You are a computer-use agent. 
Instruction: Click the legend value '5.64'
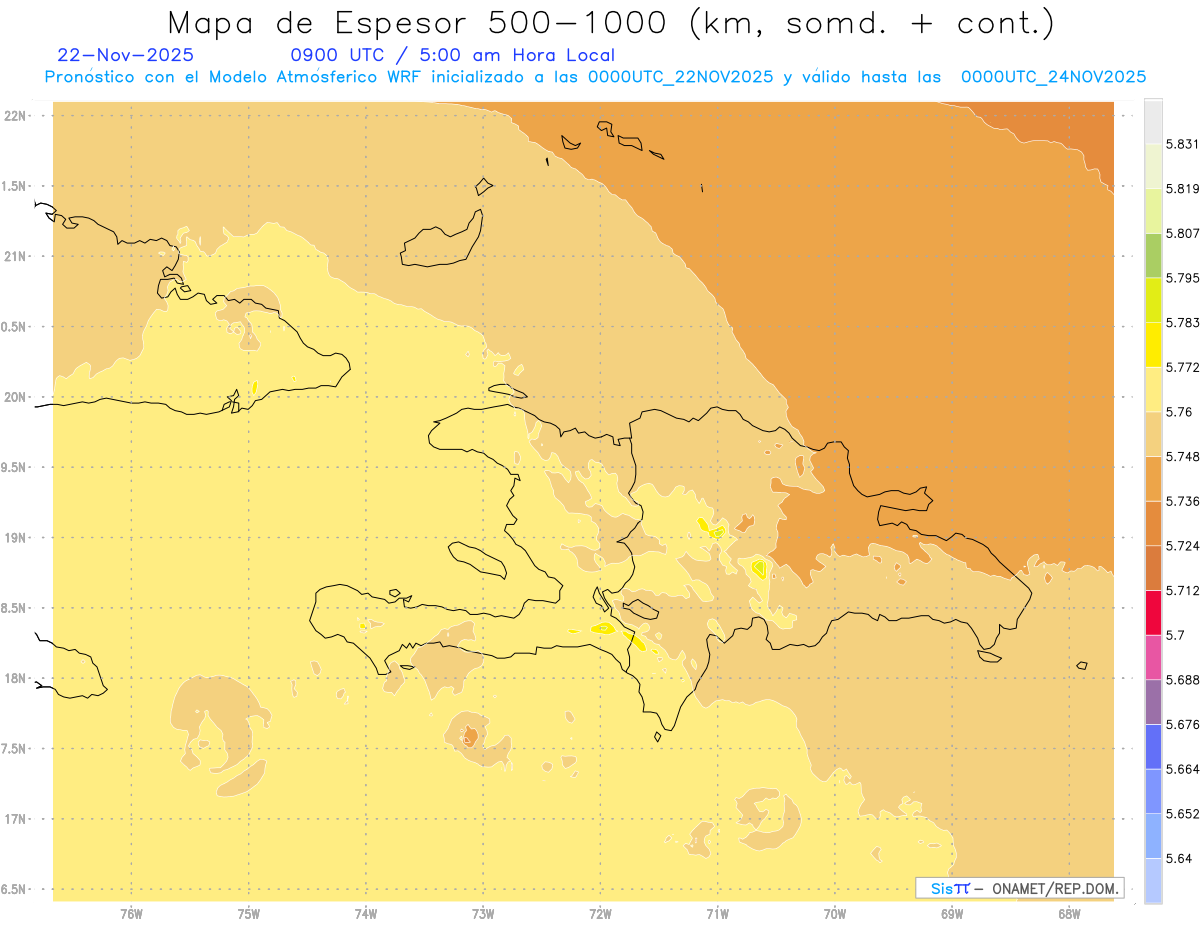(x=1179, y=859)
